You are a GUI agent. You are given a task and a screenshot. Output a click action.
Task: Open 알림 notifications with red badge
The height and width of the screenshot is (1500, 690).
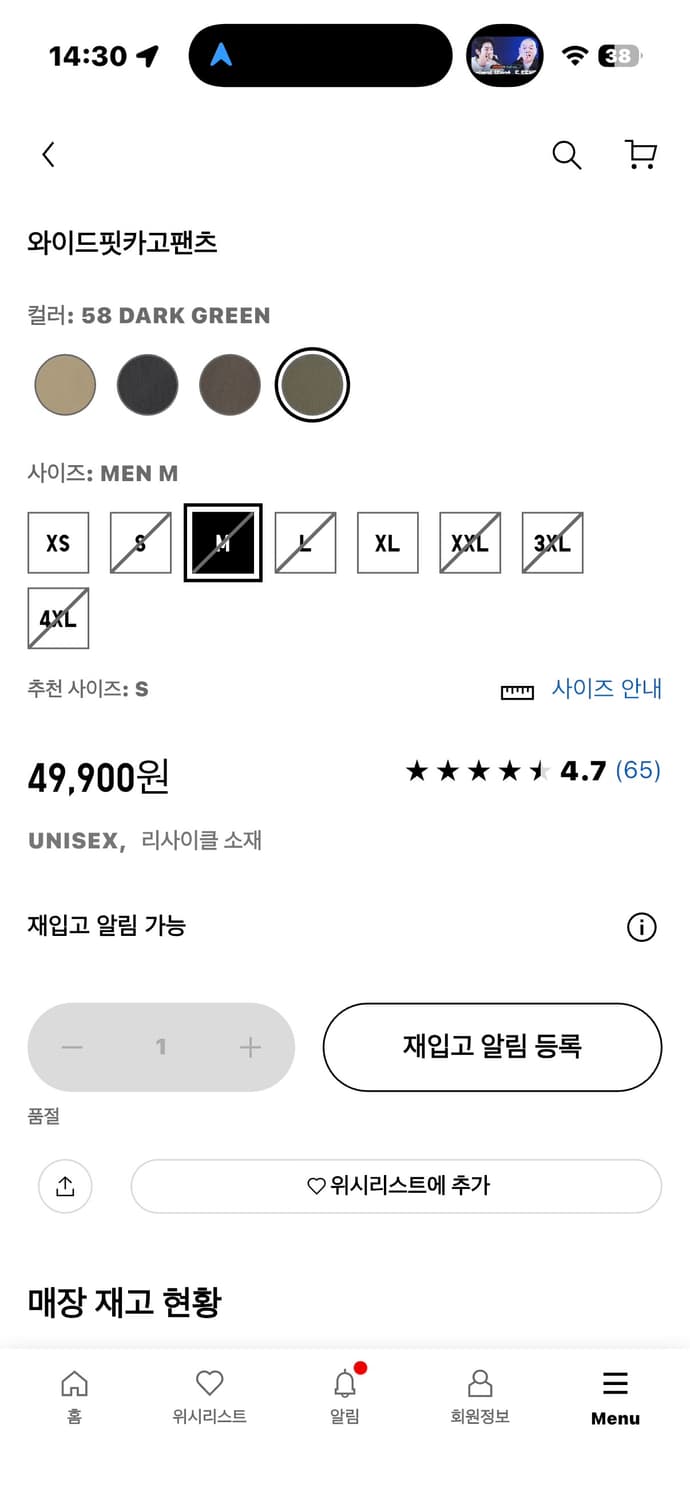[x=345, y=1395]
